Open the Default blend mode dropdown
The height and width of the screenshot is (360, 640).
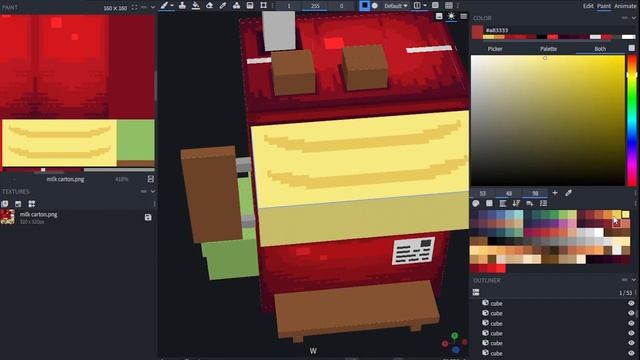pos(396,6)
